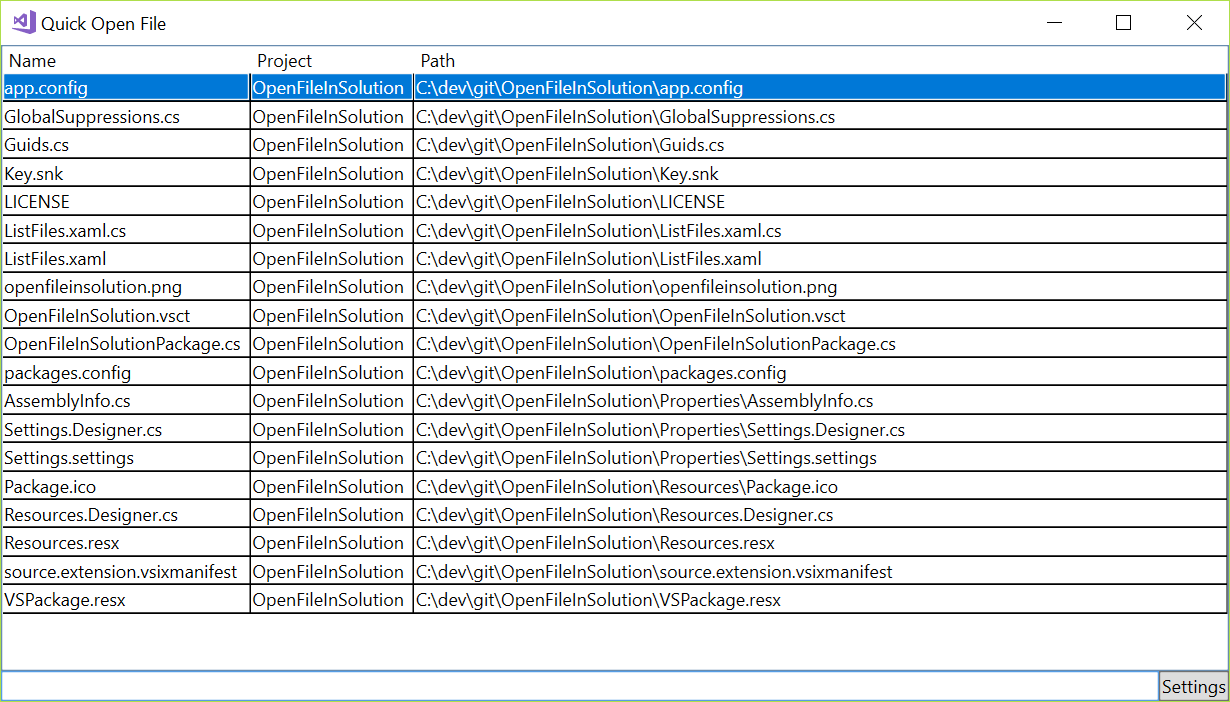
Task: Select the Guids.cs row
Action: tap(120, 144)
